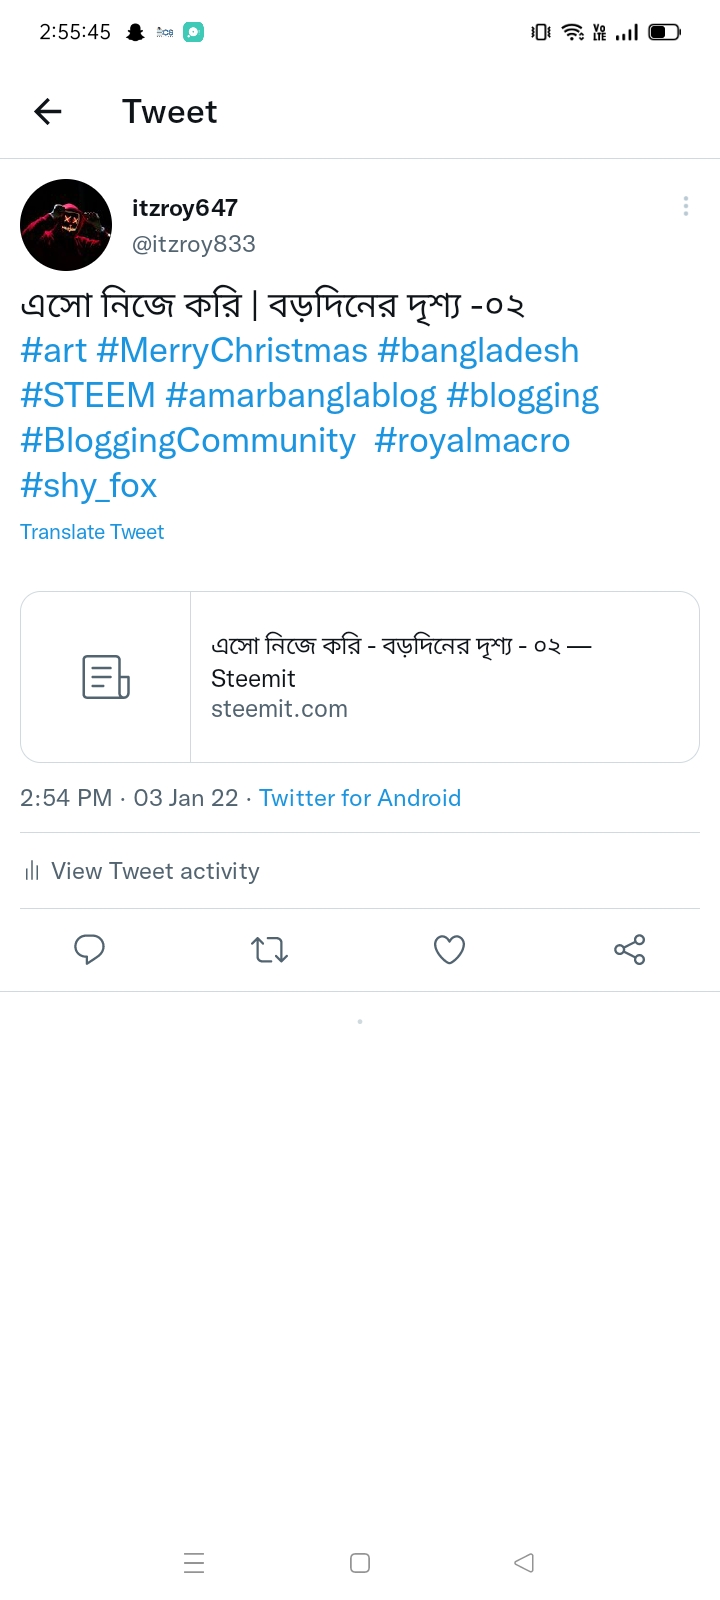Tap Android recent apps menu button
The image size is (720, 1600).
(194, 1562)
